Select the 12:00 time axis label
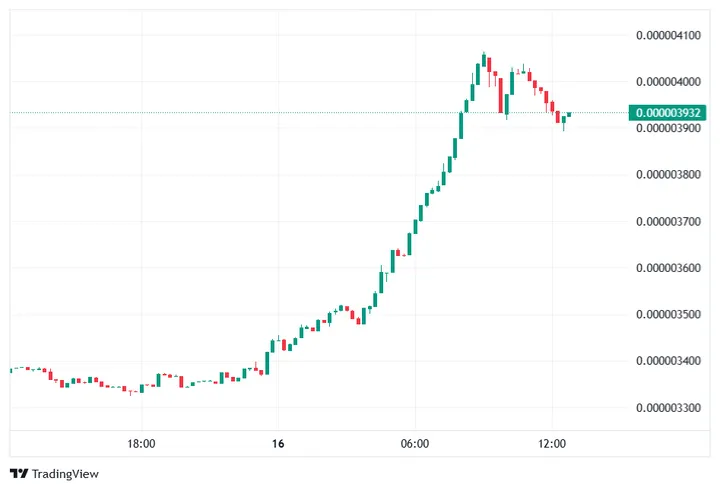The width and height of the screenshot is (720, 490). click(x=552, y=443)
